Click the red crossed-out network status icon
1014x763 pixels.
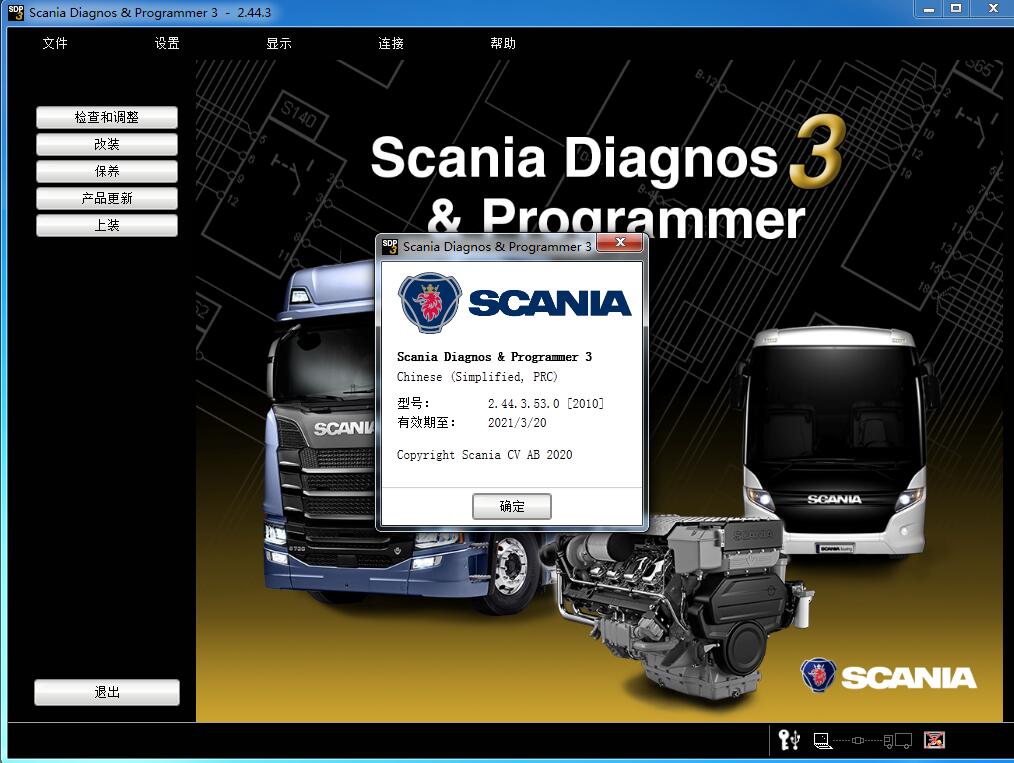(934, 740)
